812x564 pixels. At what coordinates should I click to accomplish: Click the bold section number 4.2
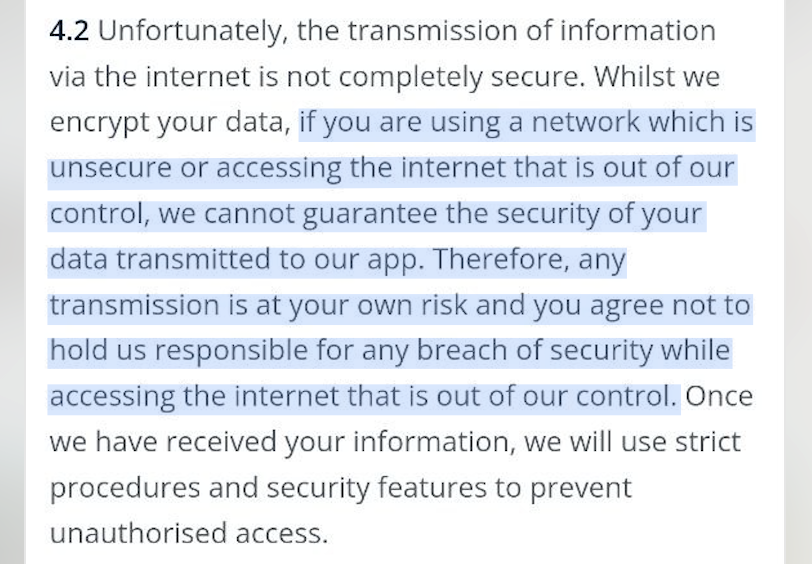click(69, 31)
